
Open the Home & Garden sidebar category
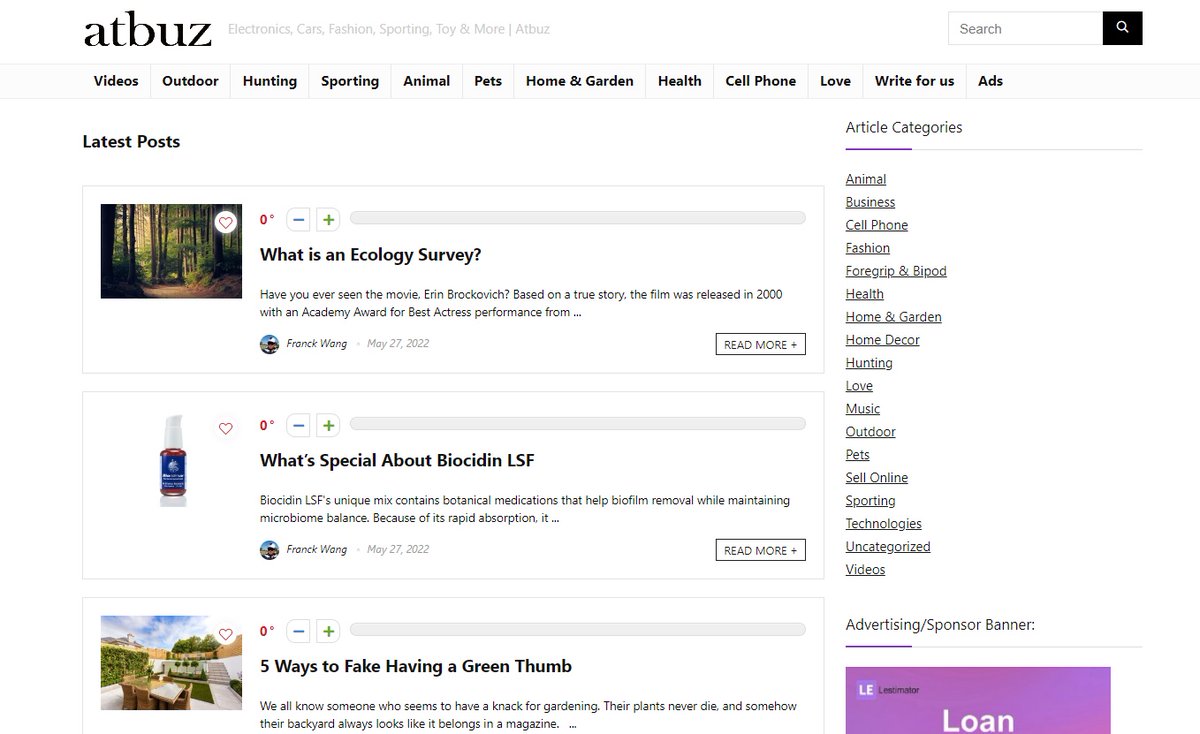tap(894, 317)
